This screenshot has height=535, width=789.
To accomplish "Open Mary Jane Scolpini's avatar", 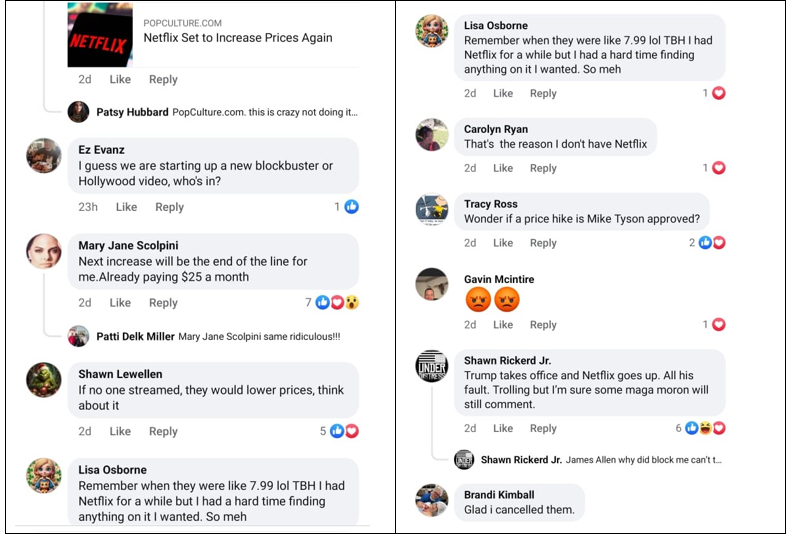I will tap(44, 251).
